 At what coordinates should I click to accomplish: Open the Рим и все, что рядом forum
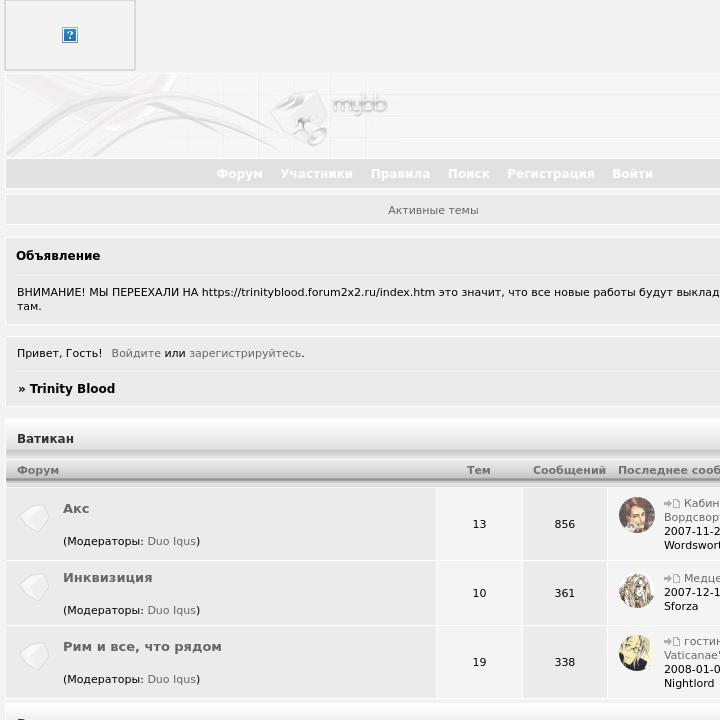[x=142, y=647]
